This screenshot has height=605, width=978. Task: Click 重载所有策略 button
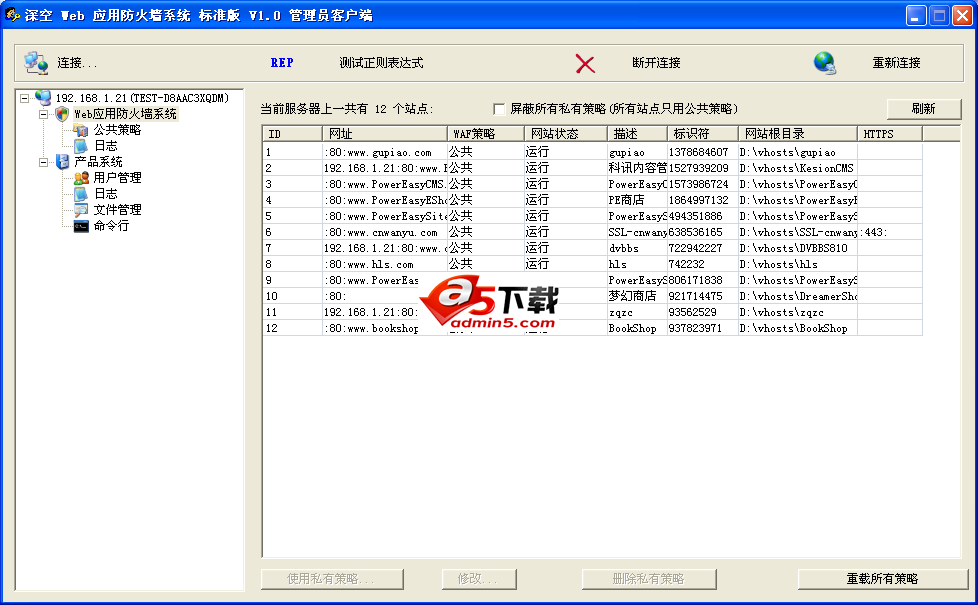coord(882,579)
